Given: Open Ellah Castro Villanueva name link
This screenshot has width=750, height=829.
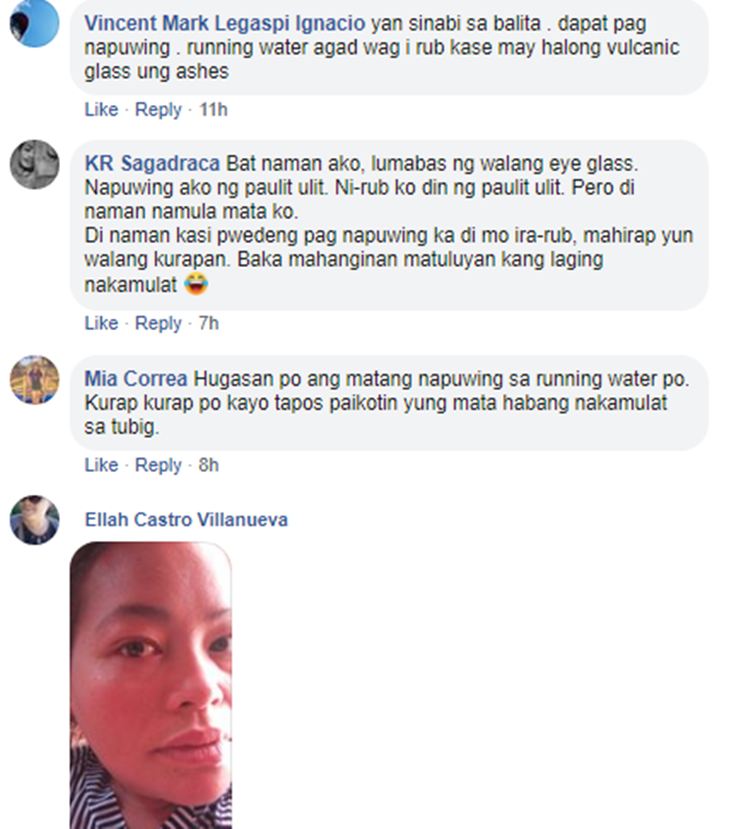Looking at the screenshot, I should (x=186, y=520).
